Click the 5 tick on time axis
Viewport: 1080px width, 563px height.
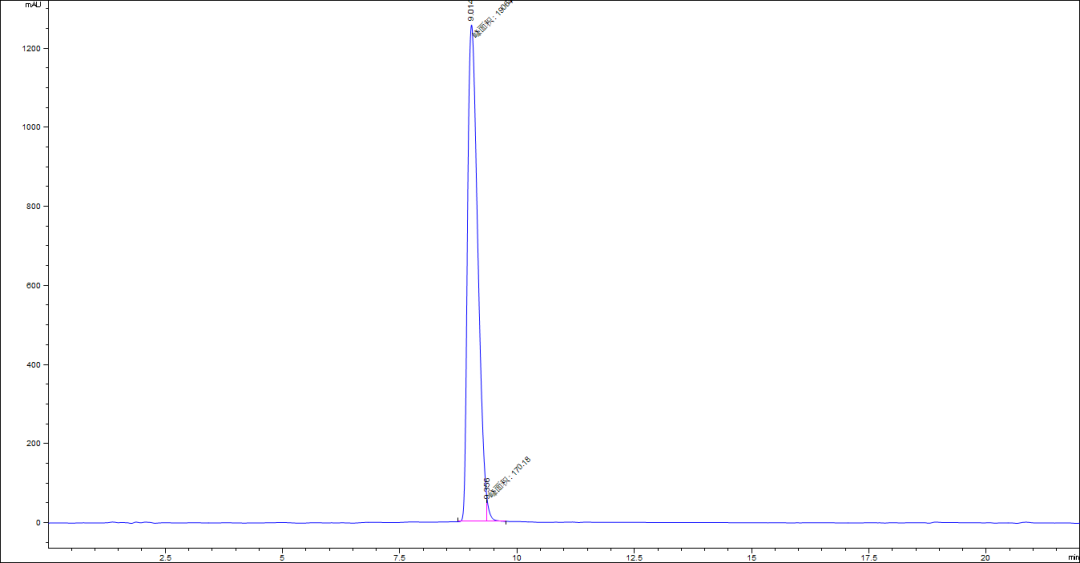point(282,557)
